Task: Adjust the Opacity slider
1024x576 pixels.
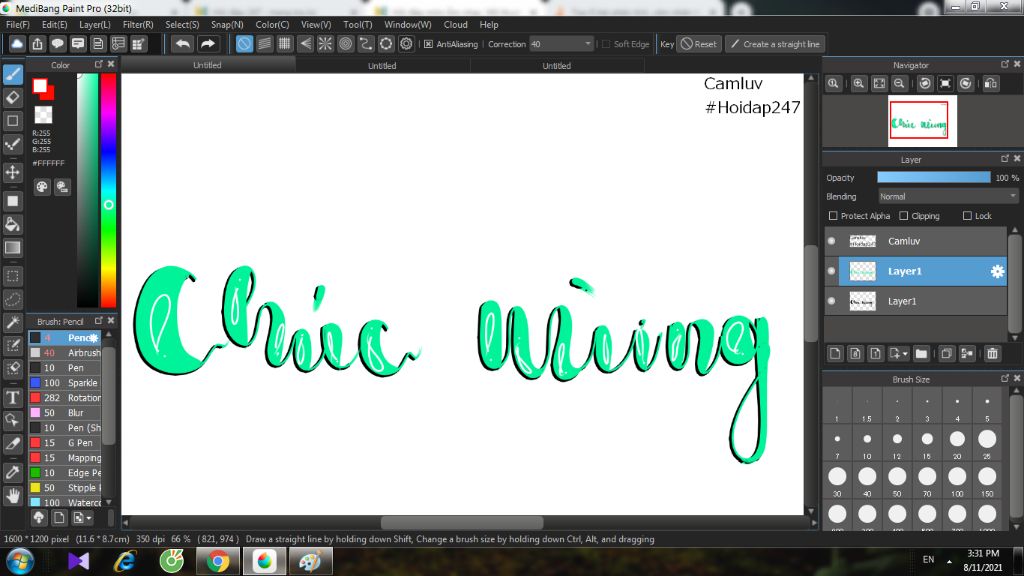Action: point(933,178)
